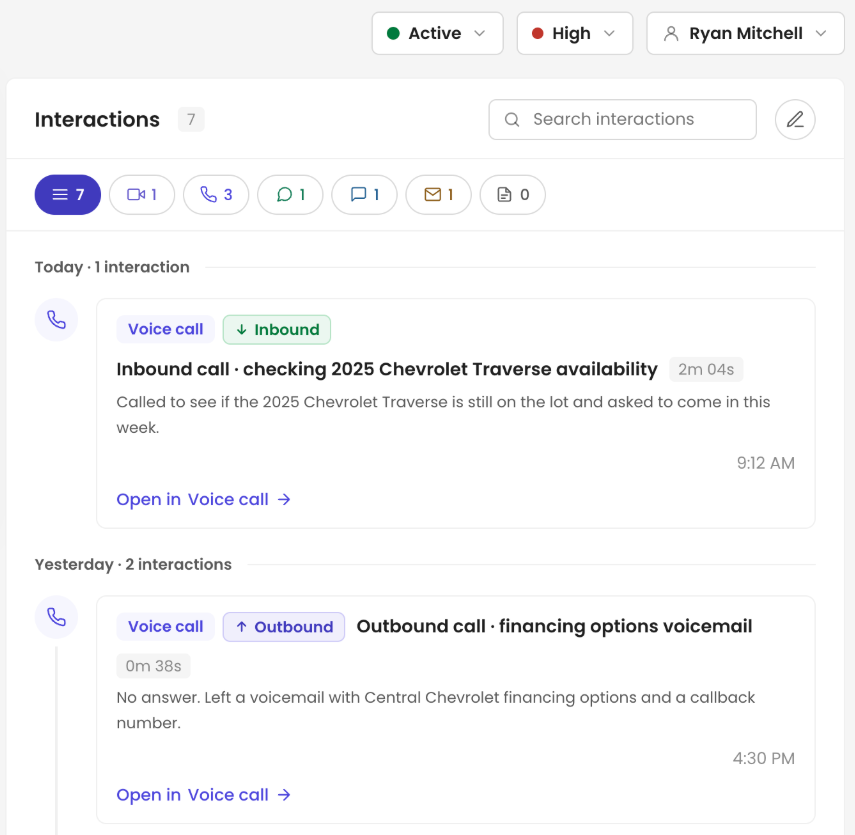Click title 'Inbound call · checking 2025 Chevrolet Traverse availability'
The width and height of the screenshot is (855, 835).
387,369
